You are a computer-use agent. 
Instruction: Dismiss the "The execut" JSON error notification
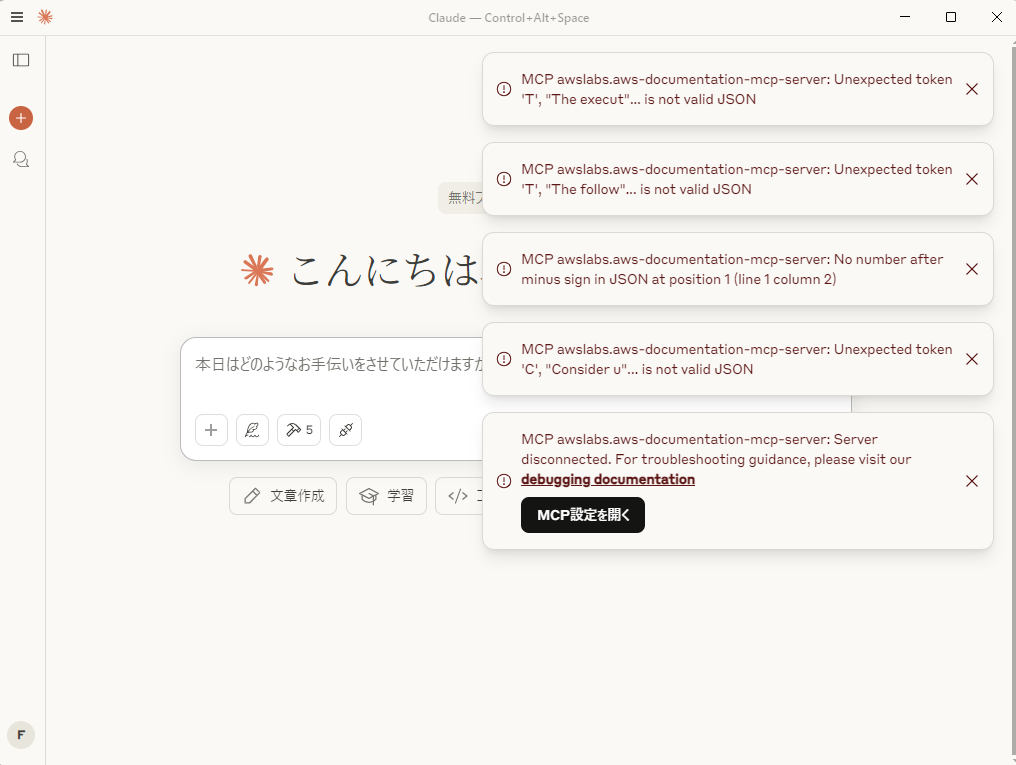pos(972,89)
